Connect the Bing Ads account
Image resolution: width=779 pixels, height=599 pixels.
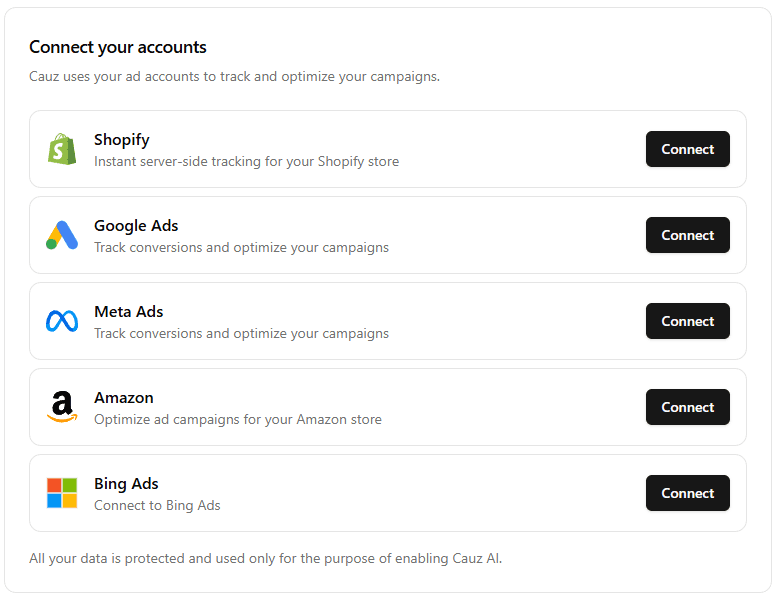click(x=687, y=493)
